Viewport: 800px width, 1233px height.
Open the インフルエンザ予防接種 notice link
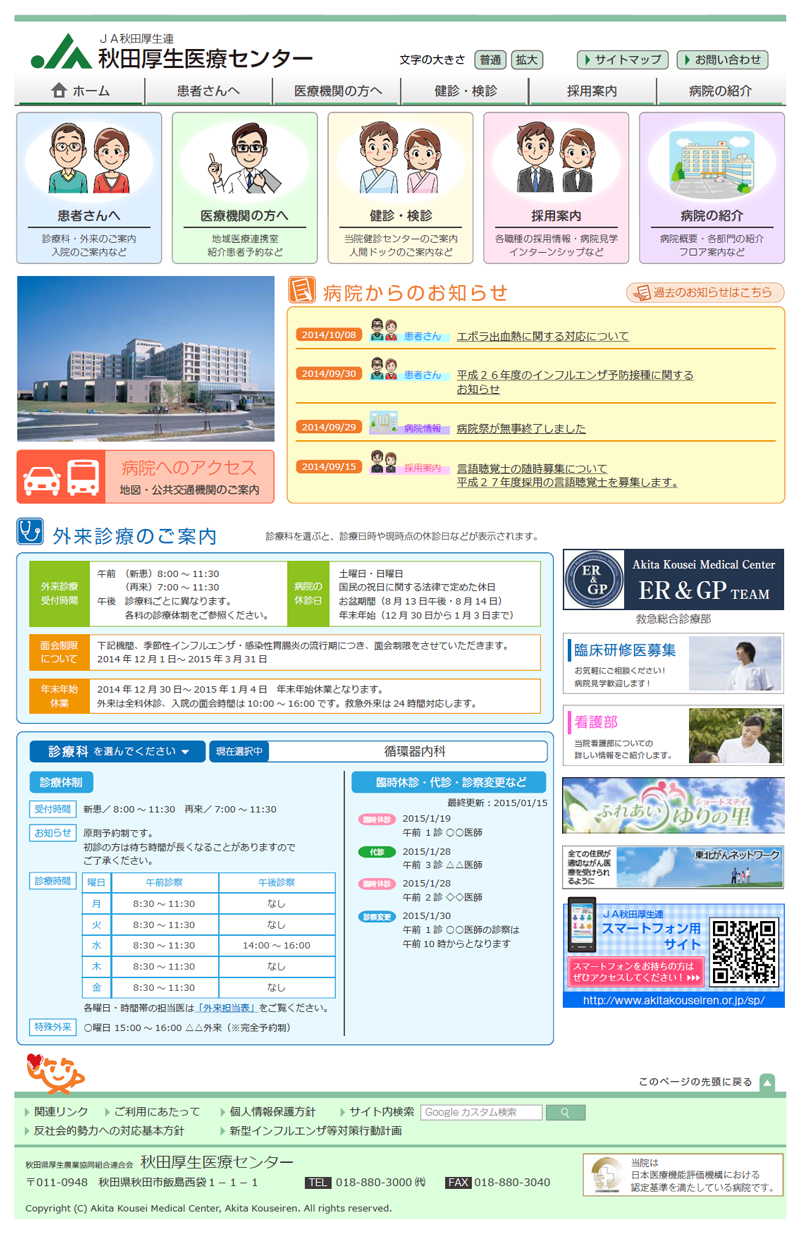pos(575,382)
